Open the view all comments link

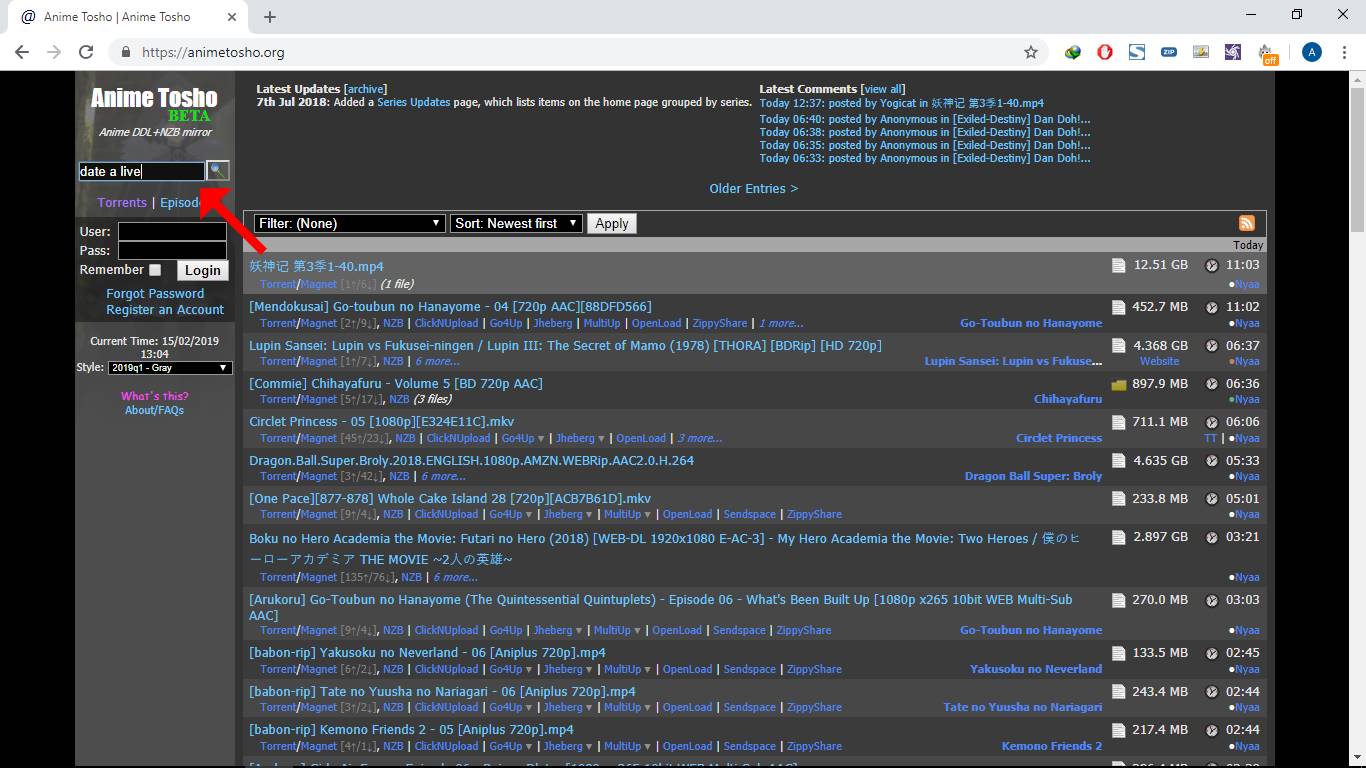pyautogui.click(x=883, y=89)
